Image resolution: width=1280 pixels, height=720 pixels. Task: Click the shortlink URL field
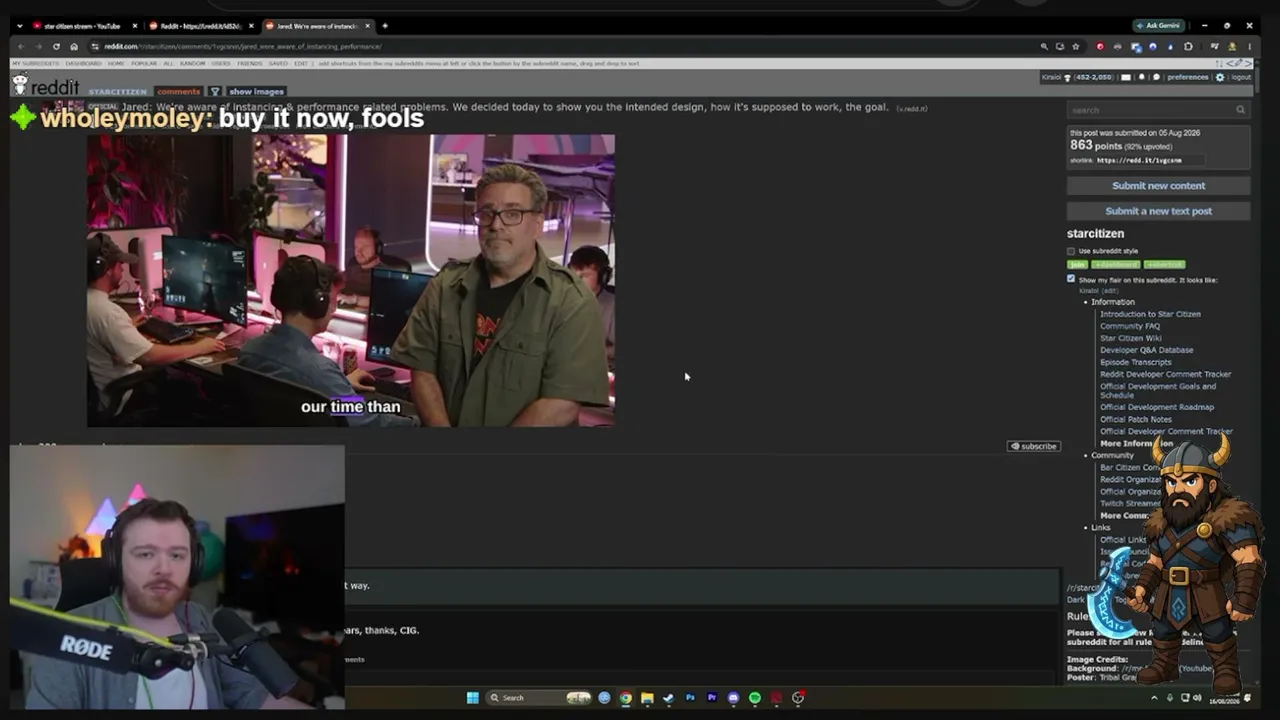(x=1150, y=160)
